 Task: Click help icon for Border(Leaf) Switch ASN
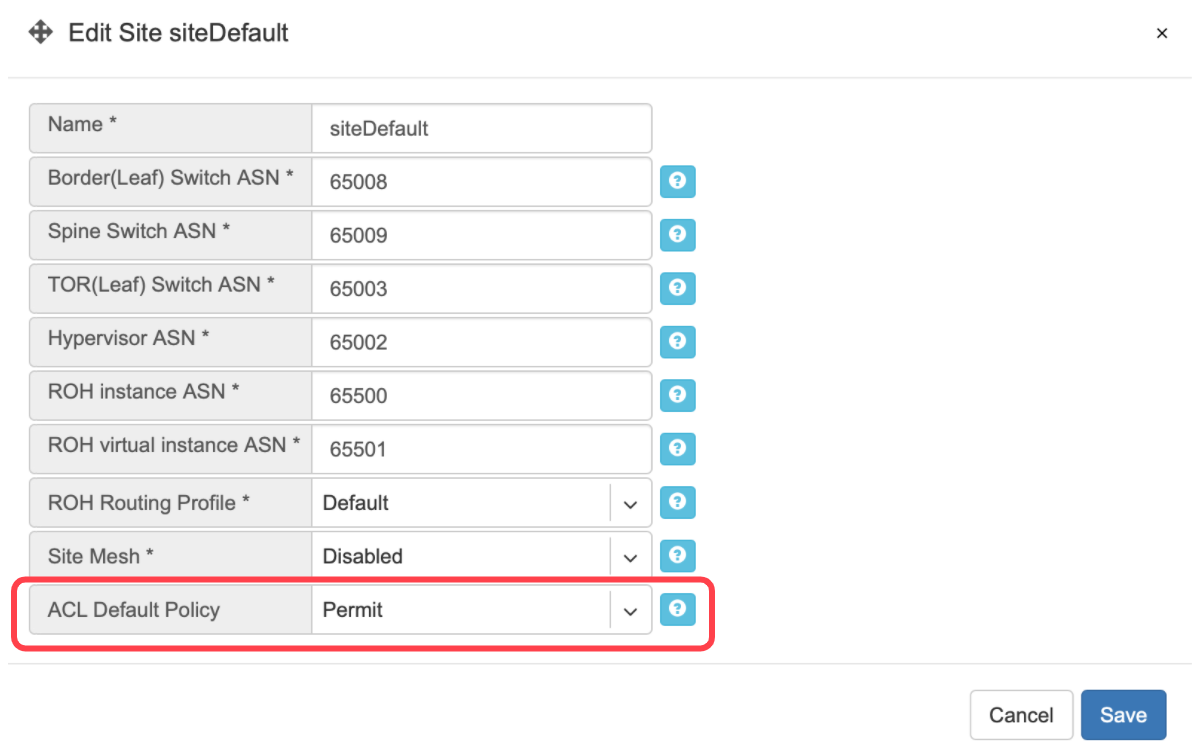pyautogui.click(x=677, y=182)
